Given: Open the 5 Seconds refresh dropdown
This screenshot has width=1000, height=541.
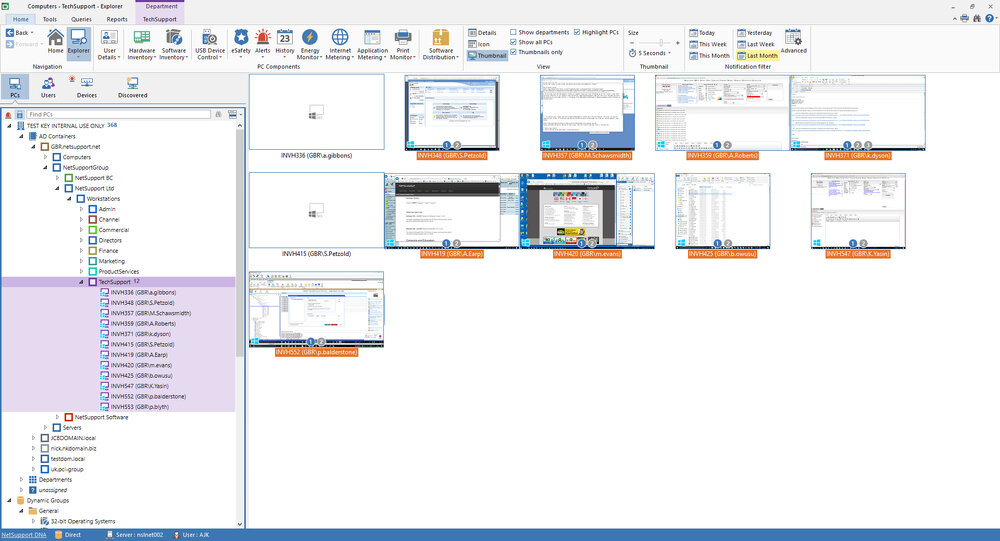Looking at the screenshot, I should click(x=649, y=53).
